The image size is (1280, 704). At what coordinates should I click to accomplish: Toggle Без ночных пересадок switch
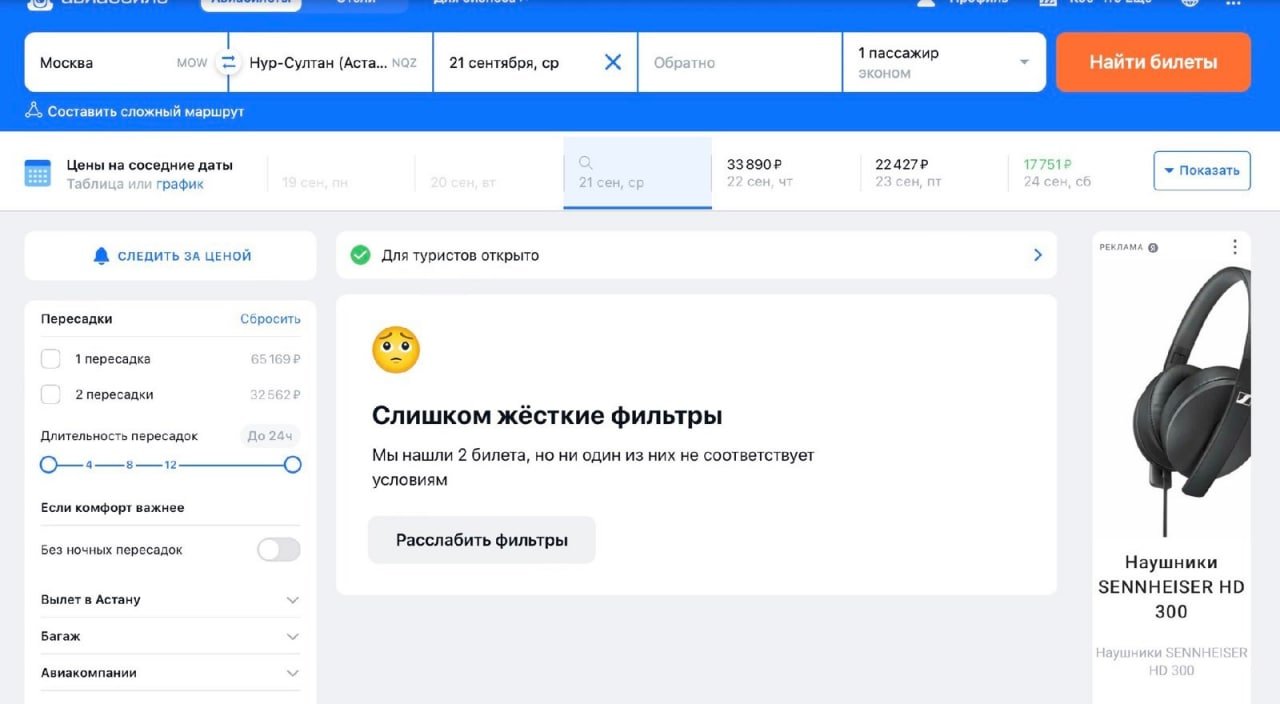click(x=278, y=549)
